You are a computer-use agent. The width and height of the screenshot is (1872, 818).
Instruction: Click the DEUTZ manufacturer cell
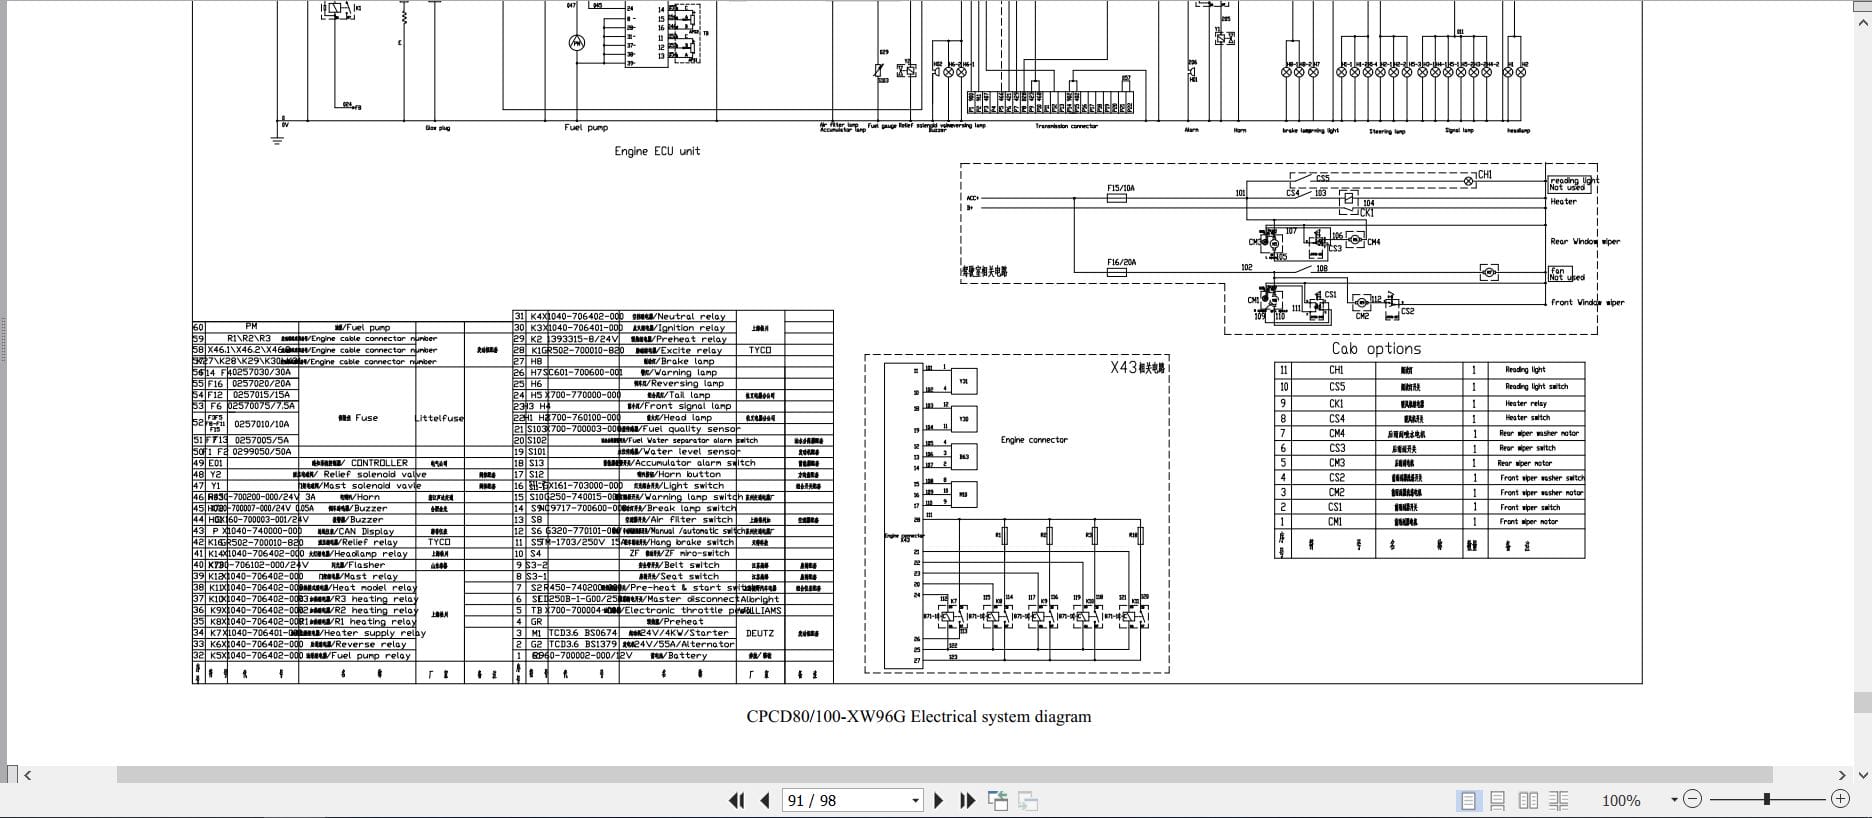point(760,633)
